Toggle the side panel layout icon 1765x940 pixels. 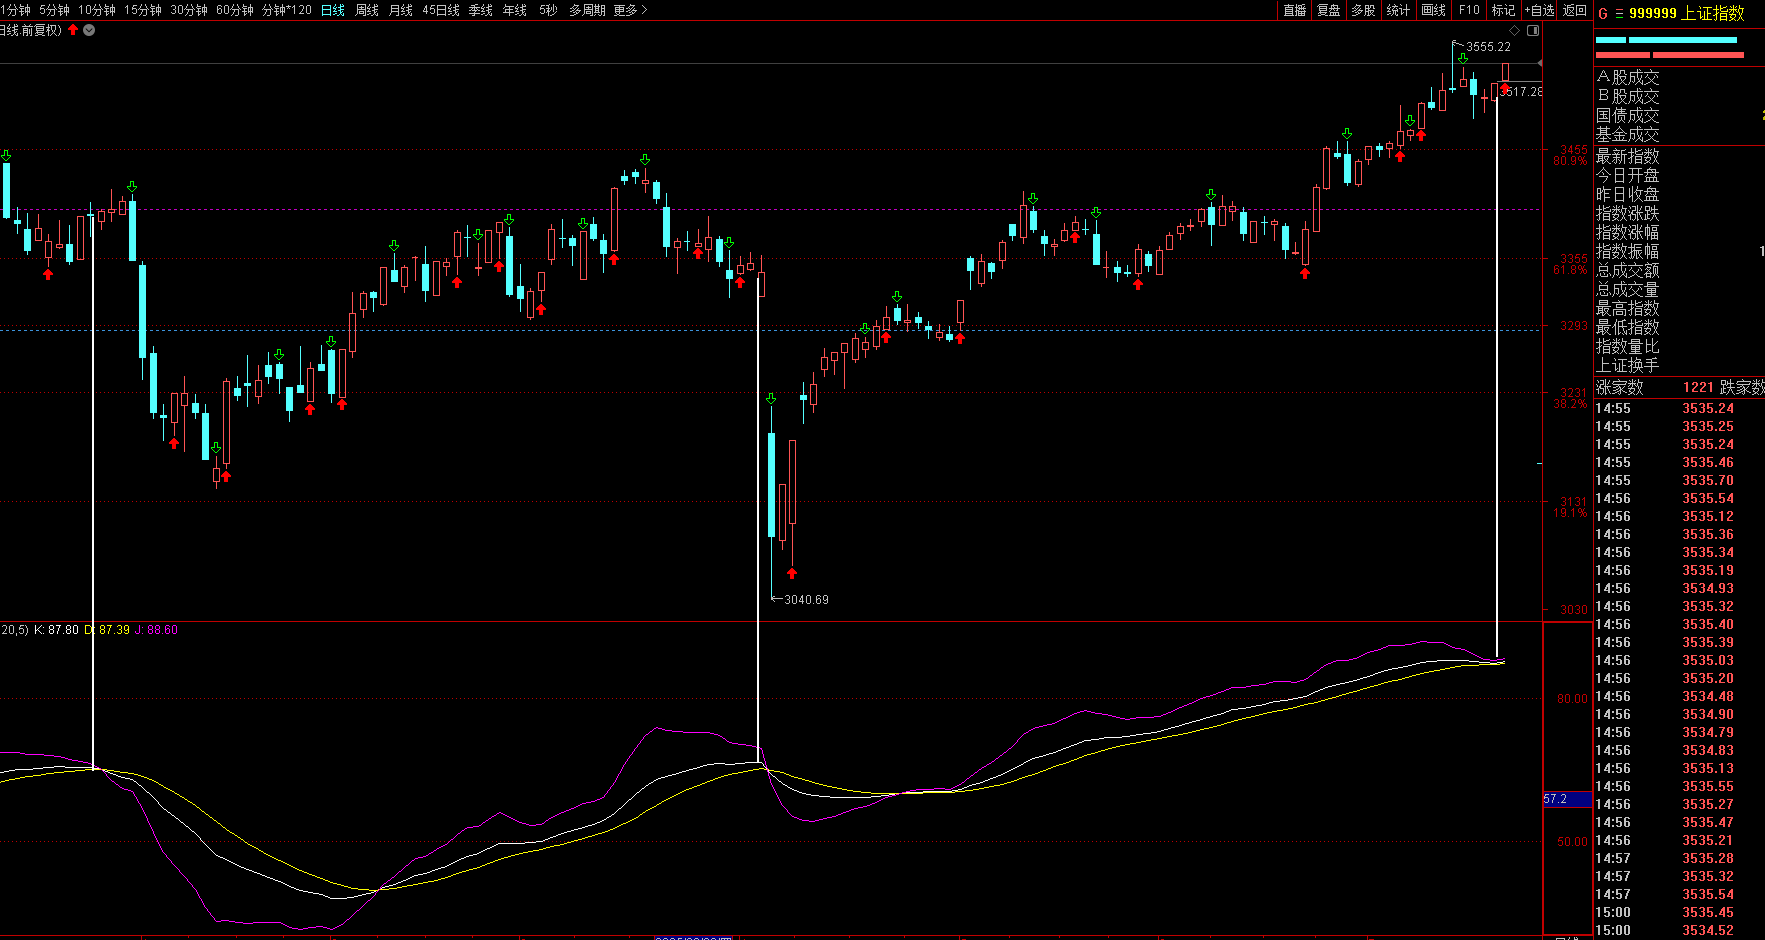pyautogui.click(x=1533, y=31)
